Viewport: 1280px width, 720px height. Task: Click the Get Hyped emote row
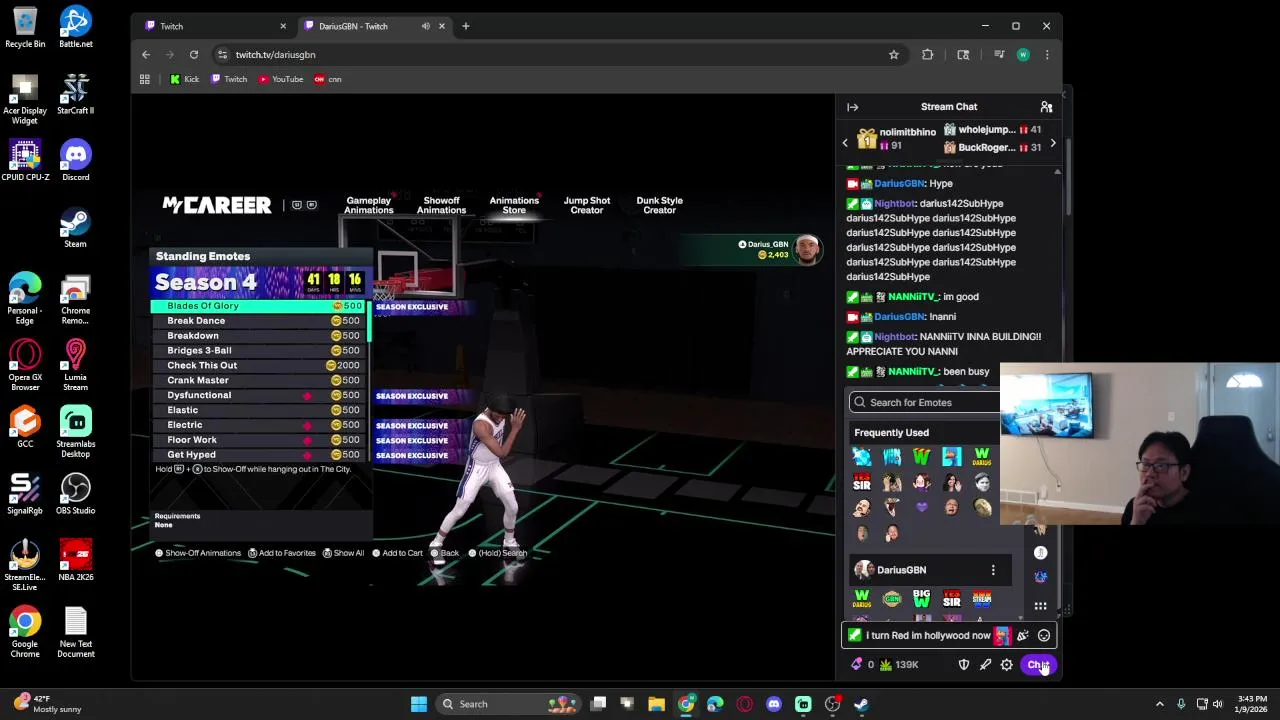(x=260, y=455)
